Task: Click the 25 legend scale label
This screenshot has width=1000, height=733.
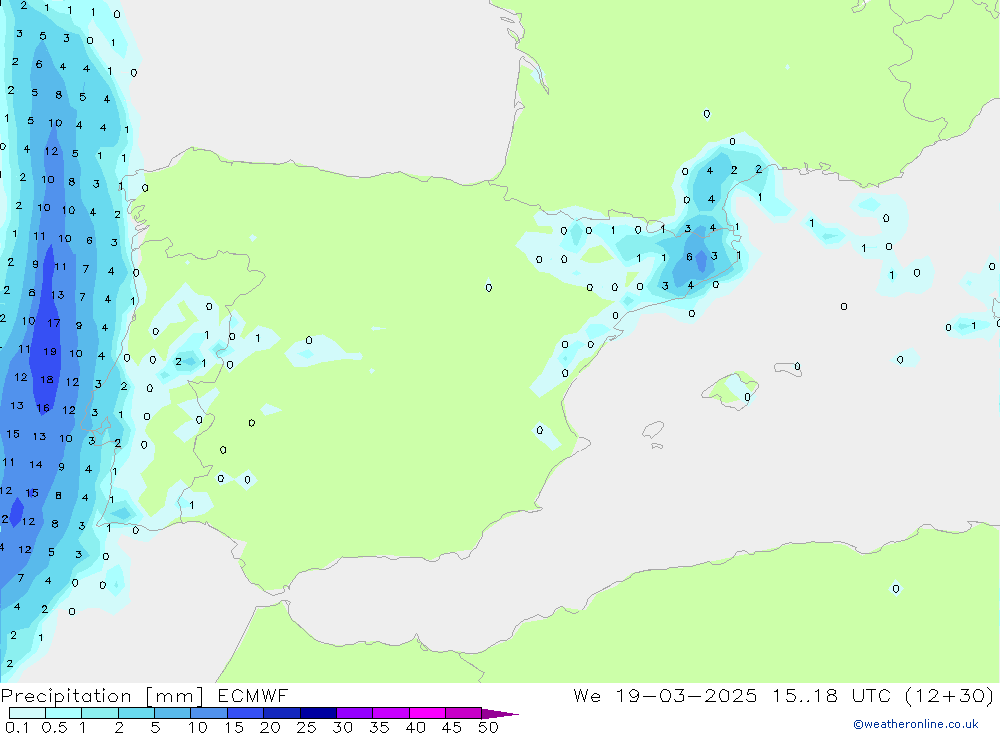Action: coord(306,727)
